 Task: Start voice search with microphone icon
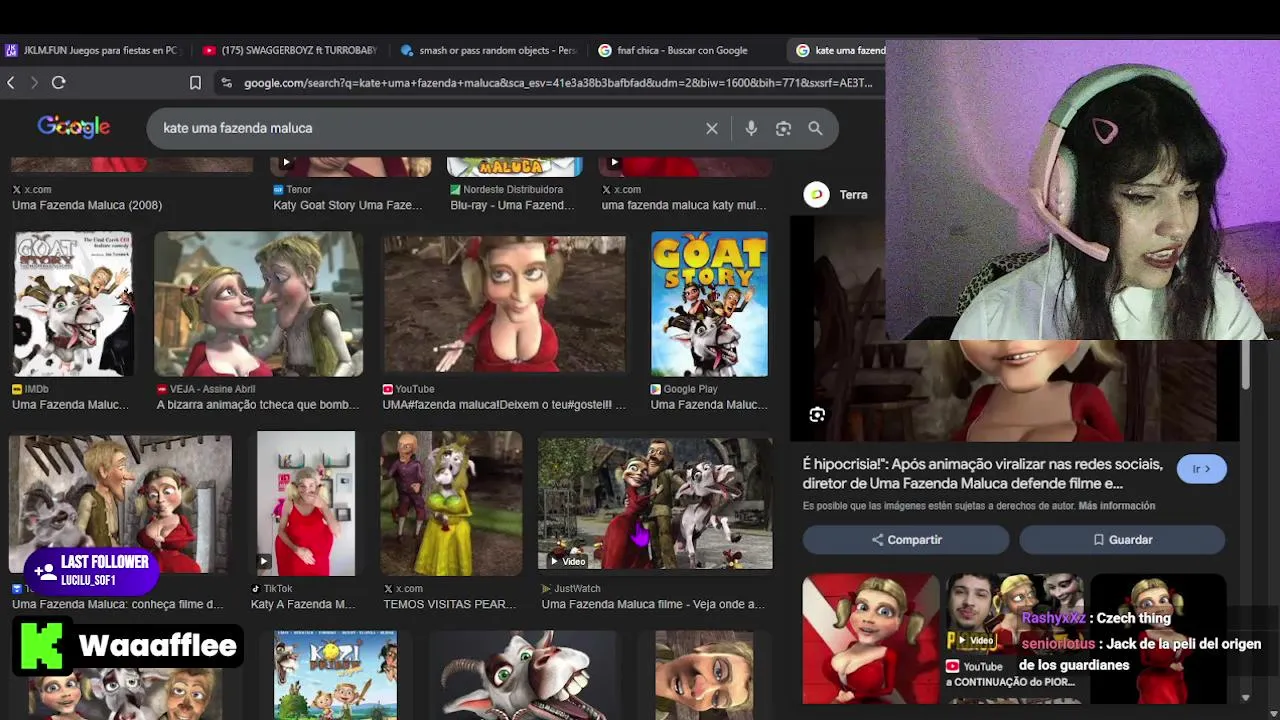pyautogui.click(x=751, y=128)
